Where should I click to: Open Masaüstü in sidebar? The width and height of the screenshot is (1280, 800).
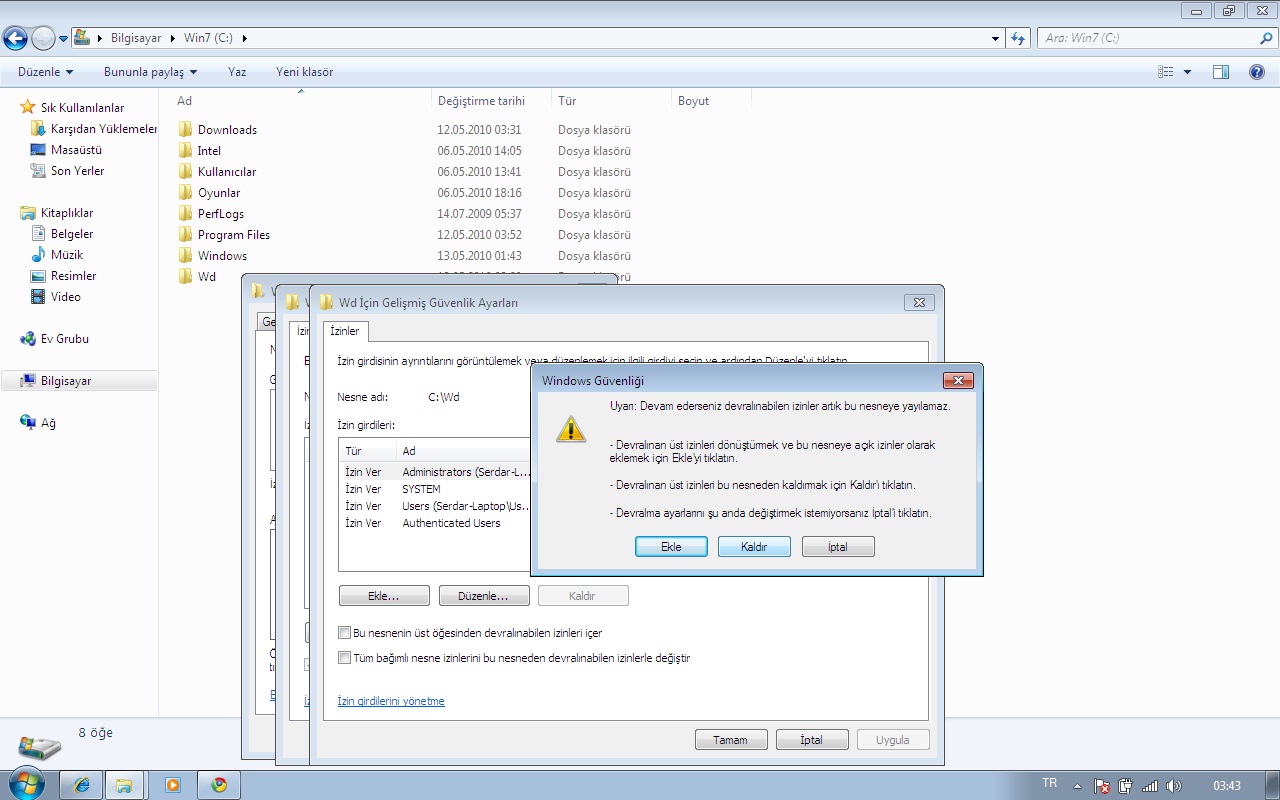click(76, 150)
